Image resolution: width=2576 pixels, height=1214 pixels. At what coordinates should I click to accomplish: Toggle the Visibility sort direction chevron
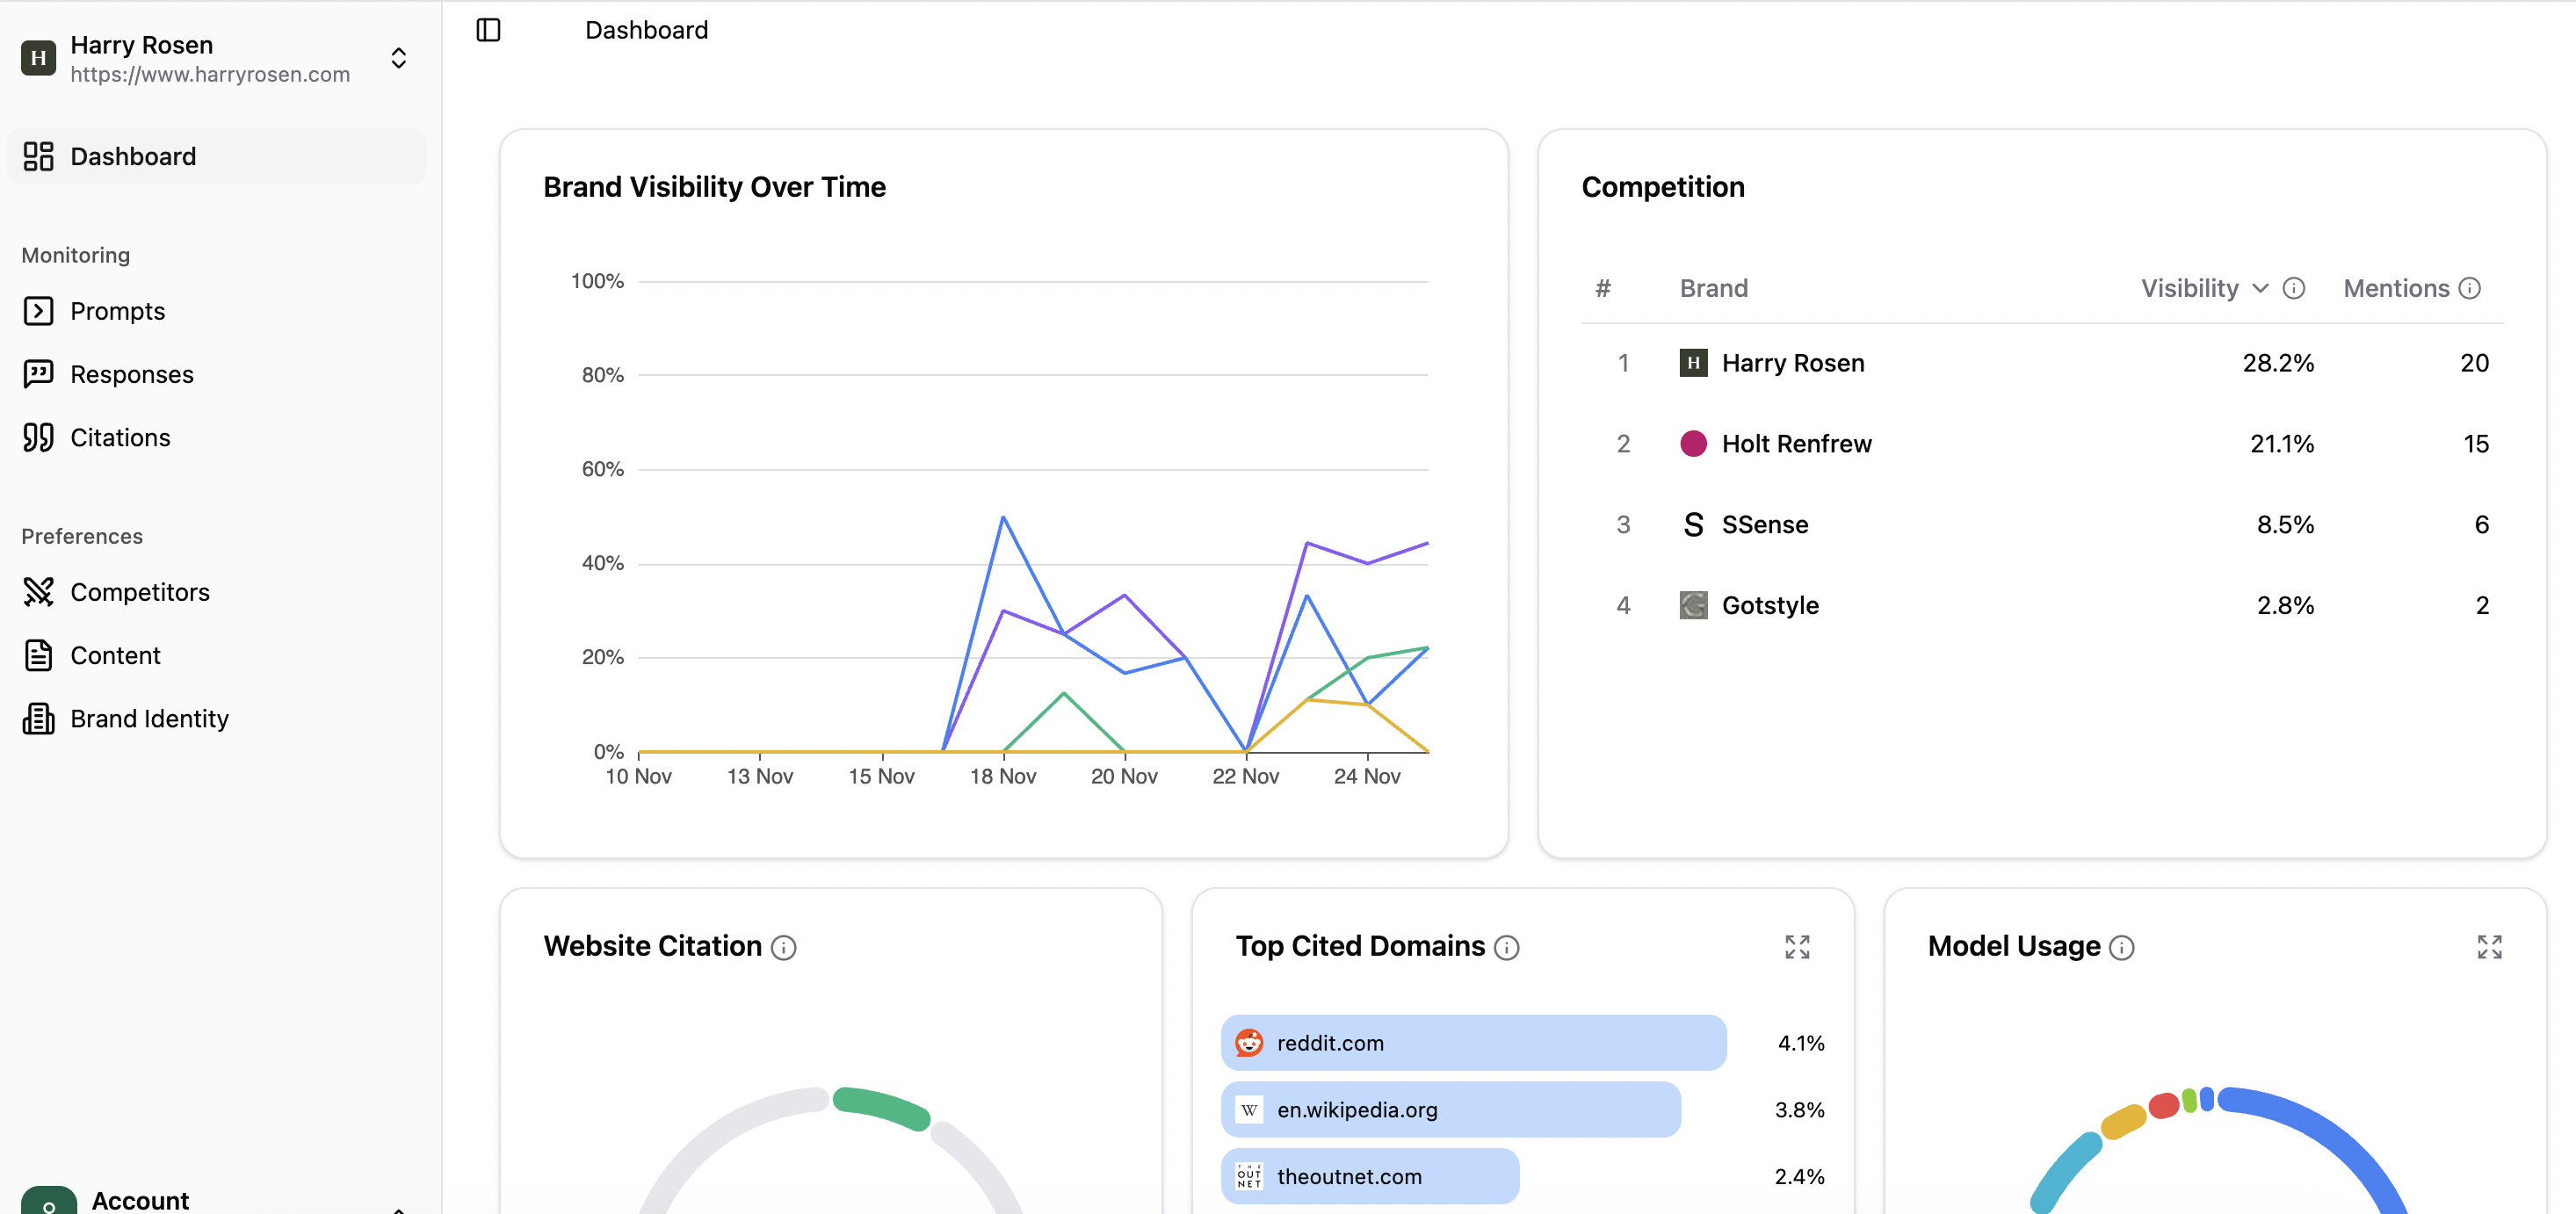[2261, 288]
